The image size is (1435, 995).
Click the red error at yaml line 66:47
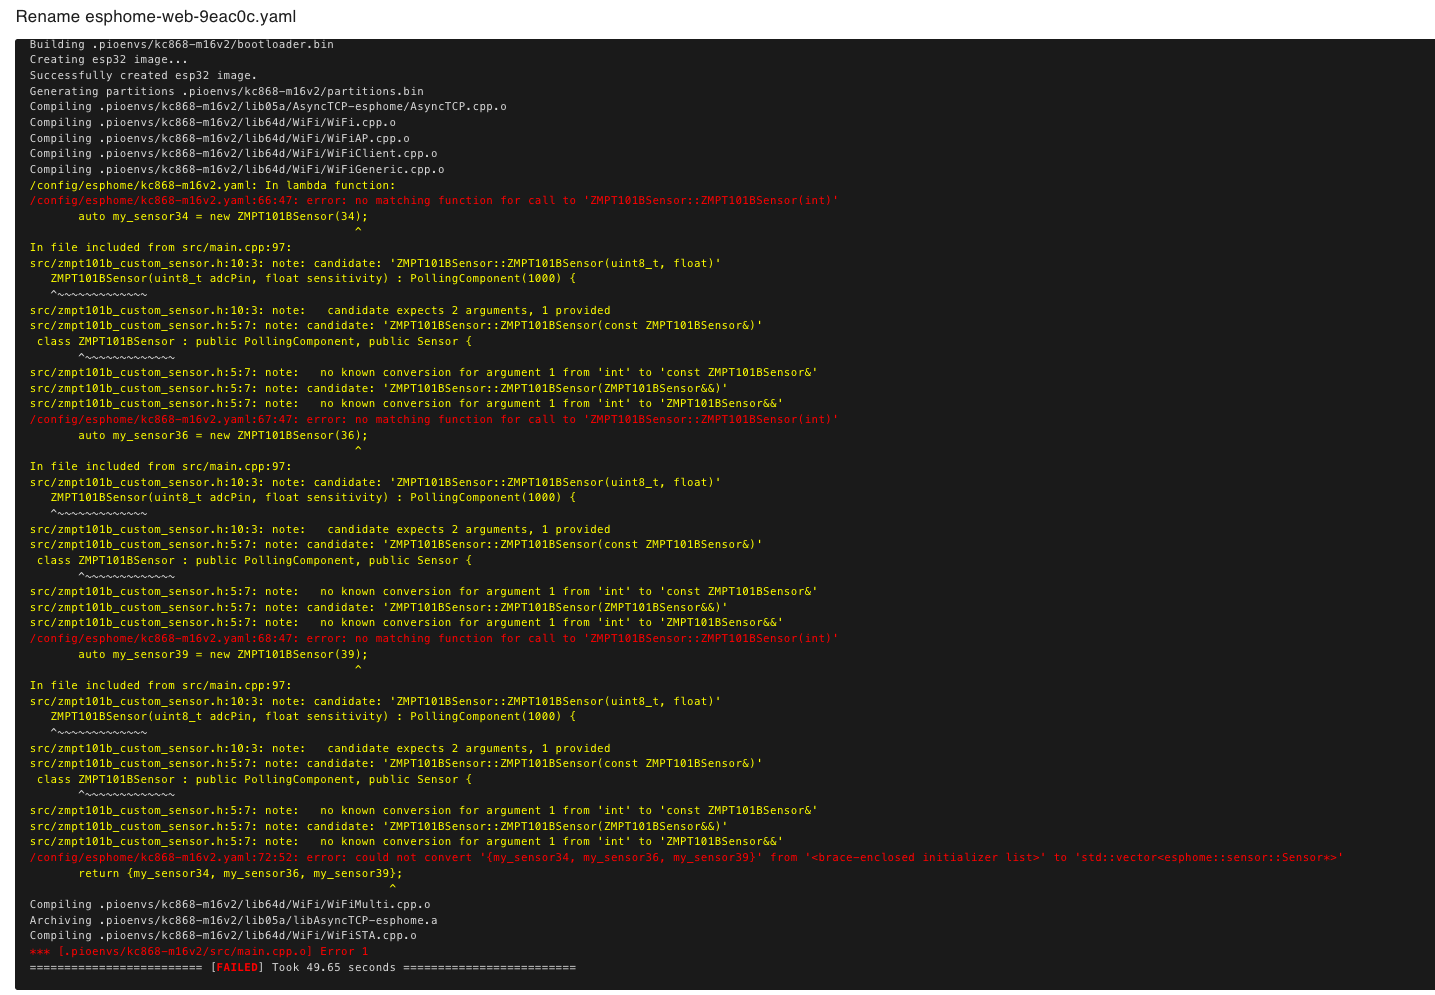point(433,201)
